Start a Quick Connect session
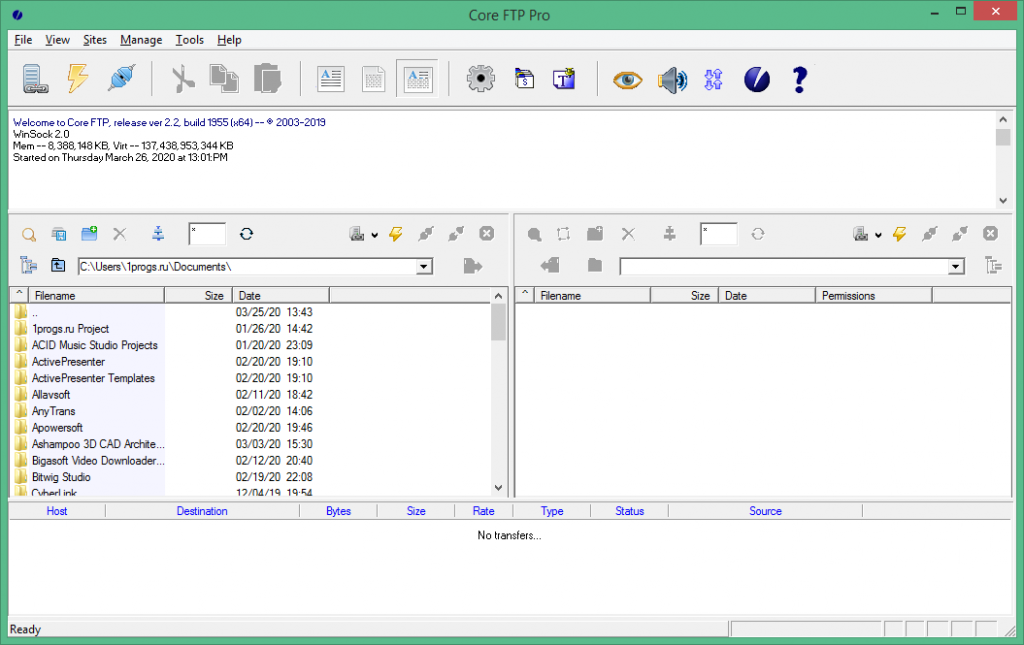 77,78
